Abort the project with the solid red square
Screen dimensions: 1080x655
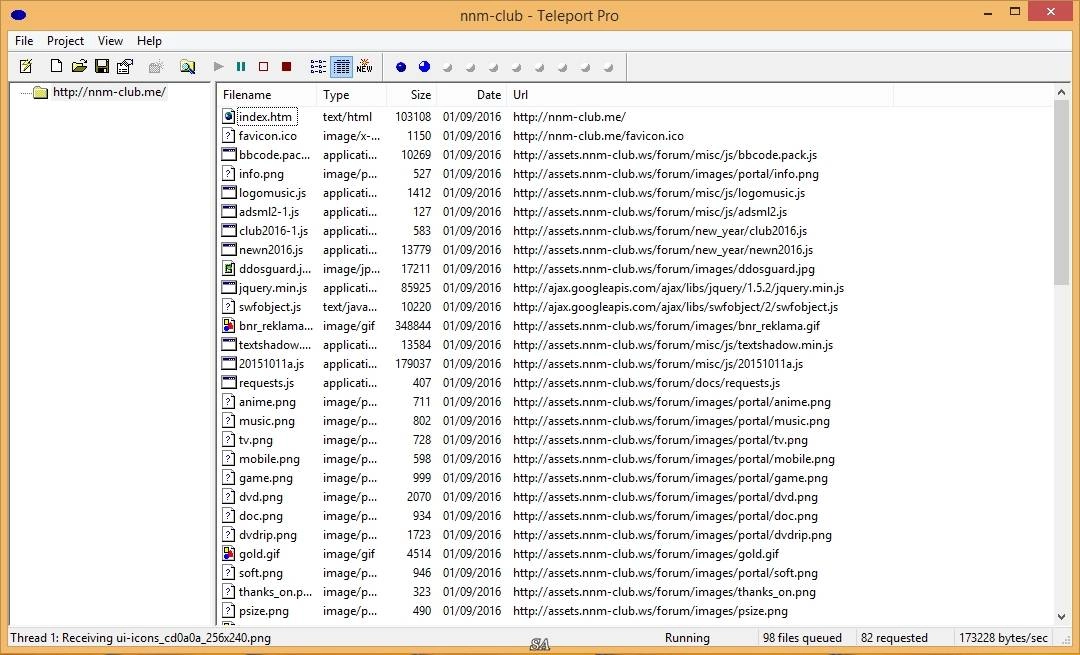(287, 67)
